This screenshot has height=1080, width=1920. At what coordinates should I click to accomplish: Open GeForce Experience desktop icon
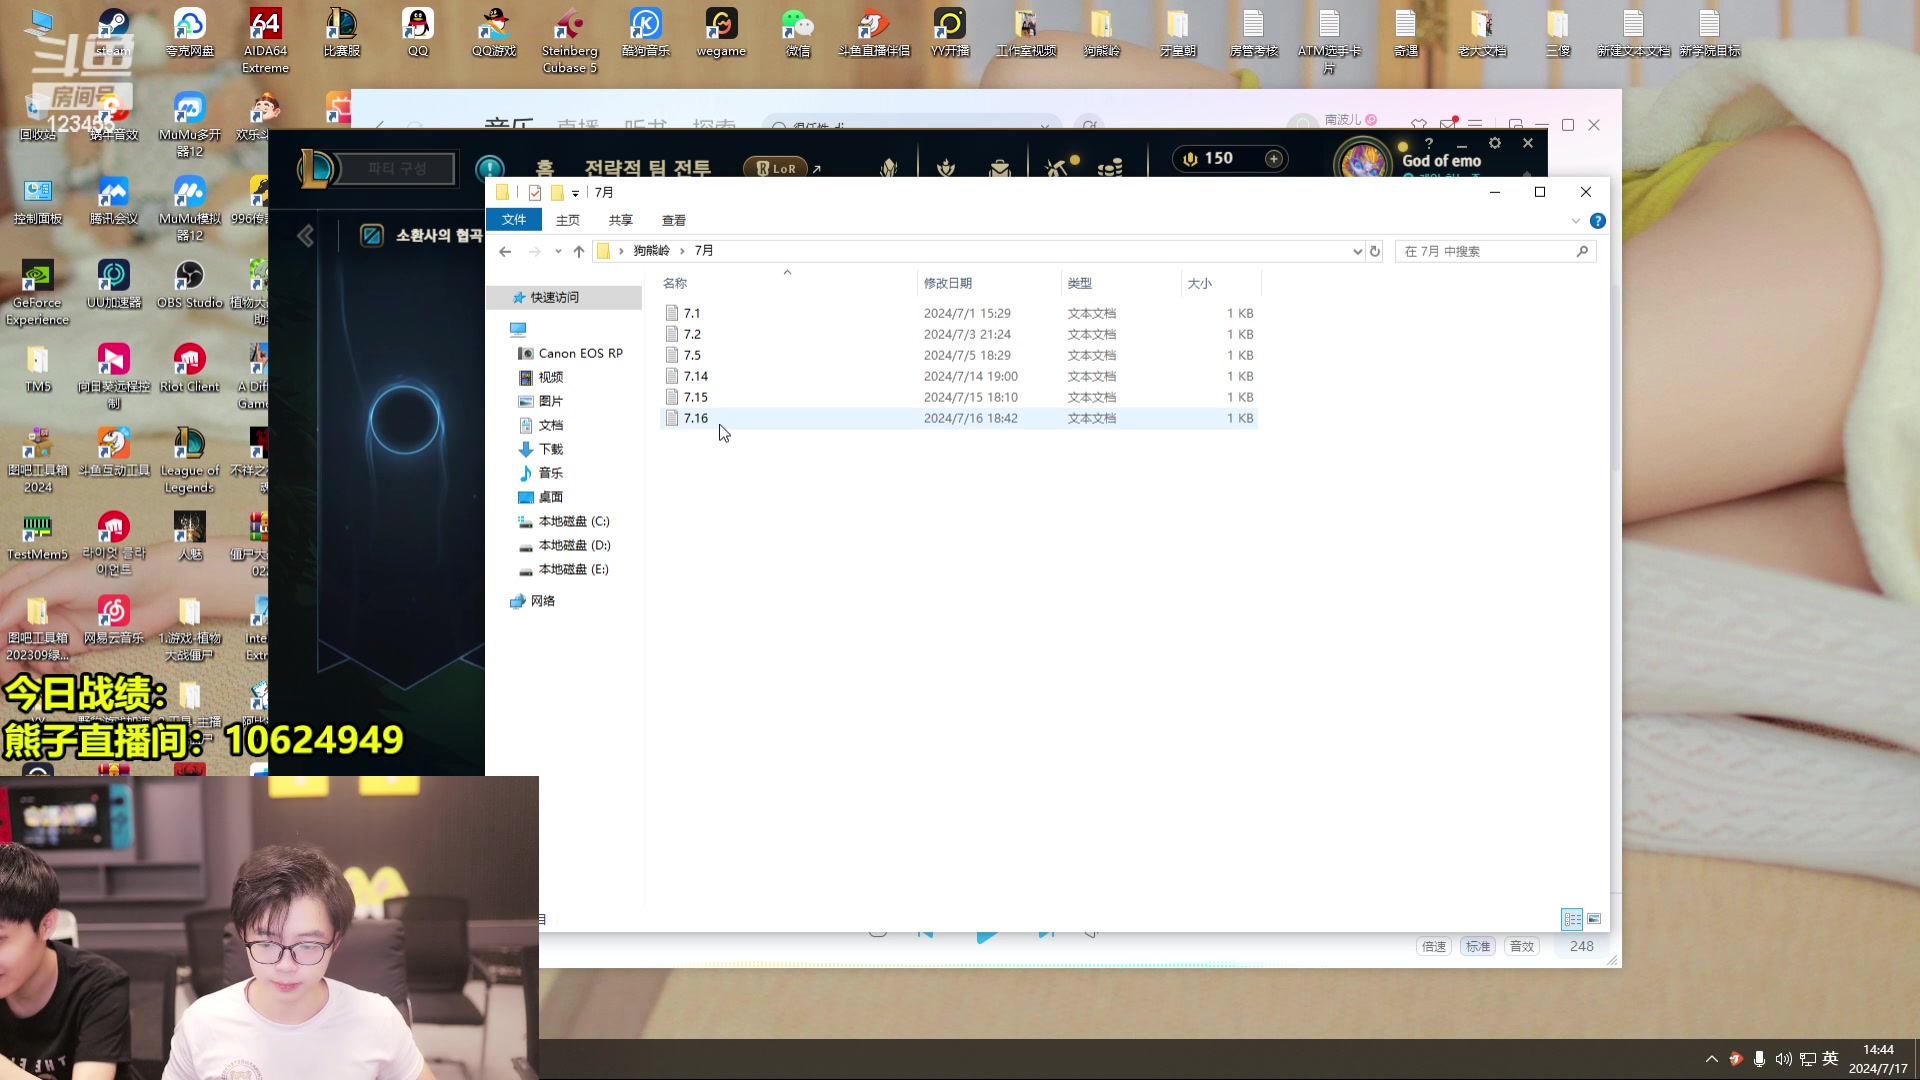tap(37, 293)
